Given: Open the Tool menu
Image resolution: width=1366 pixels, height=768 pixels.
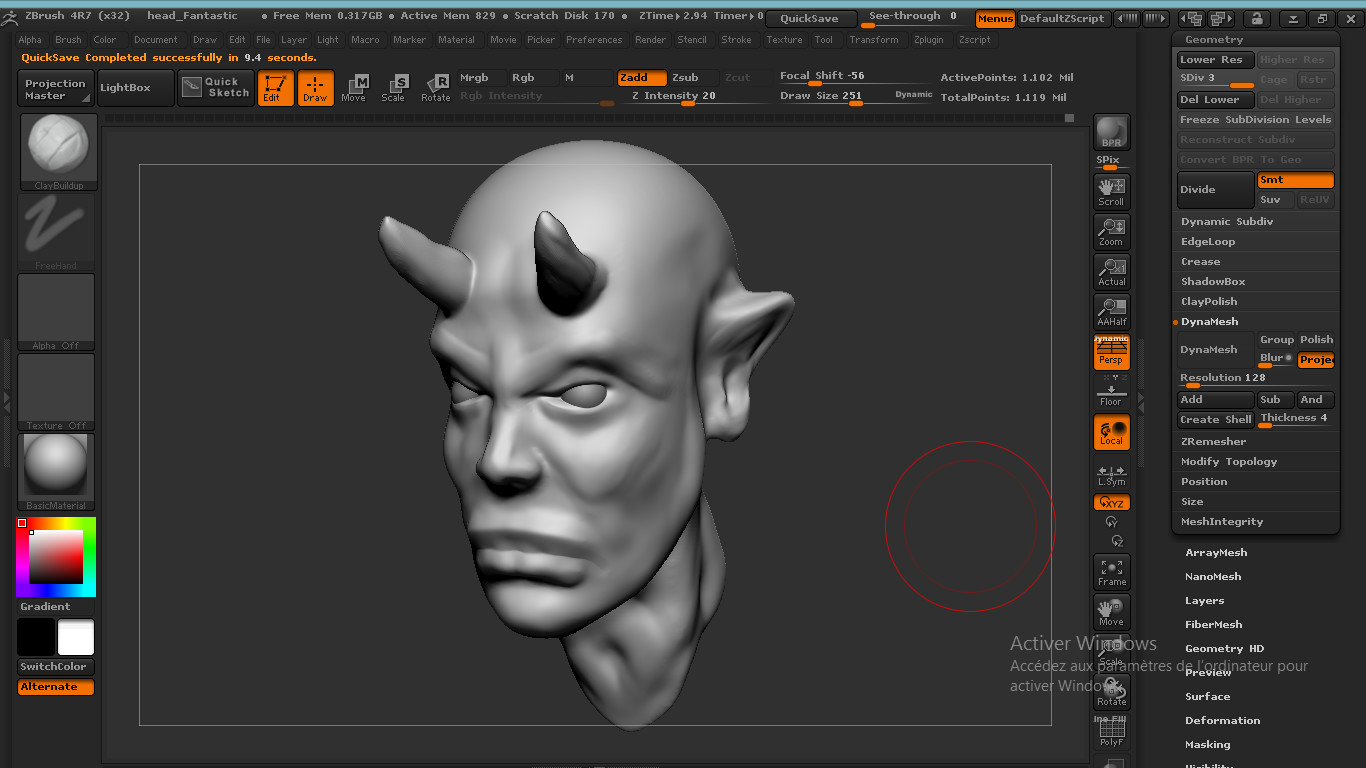Looking at the screenshot, I should coord(824,40).
